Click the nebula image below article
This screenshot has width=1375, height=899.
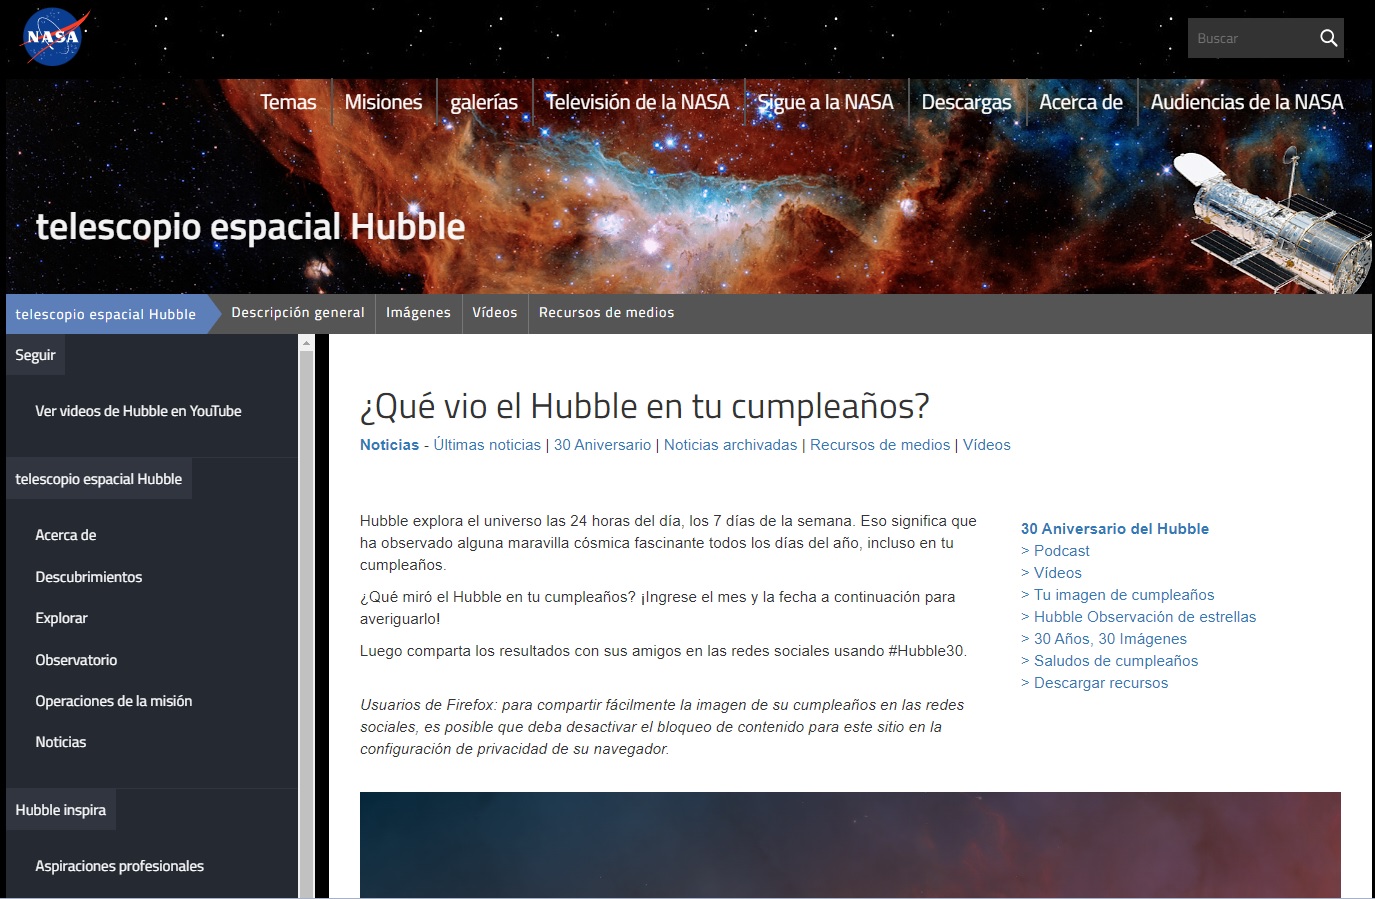point(850,845)
